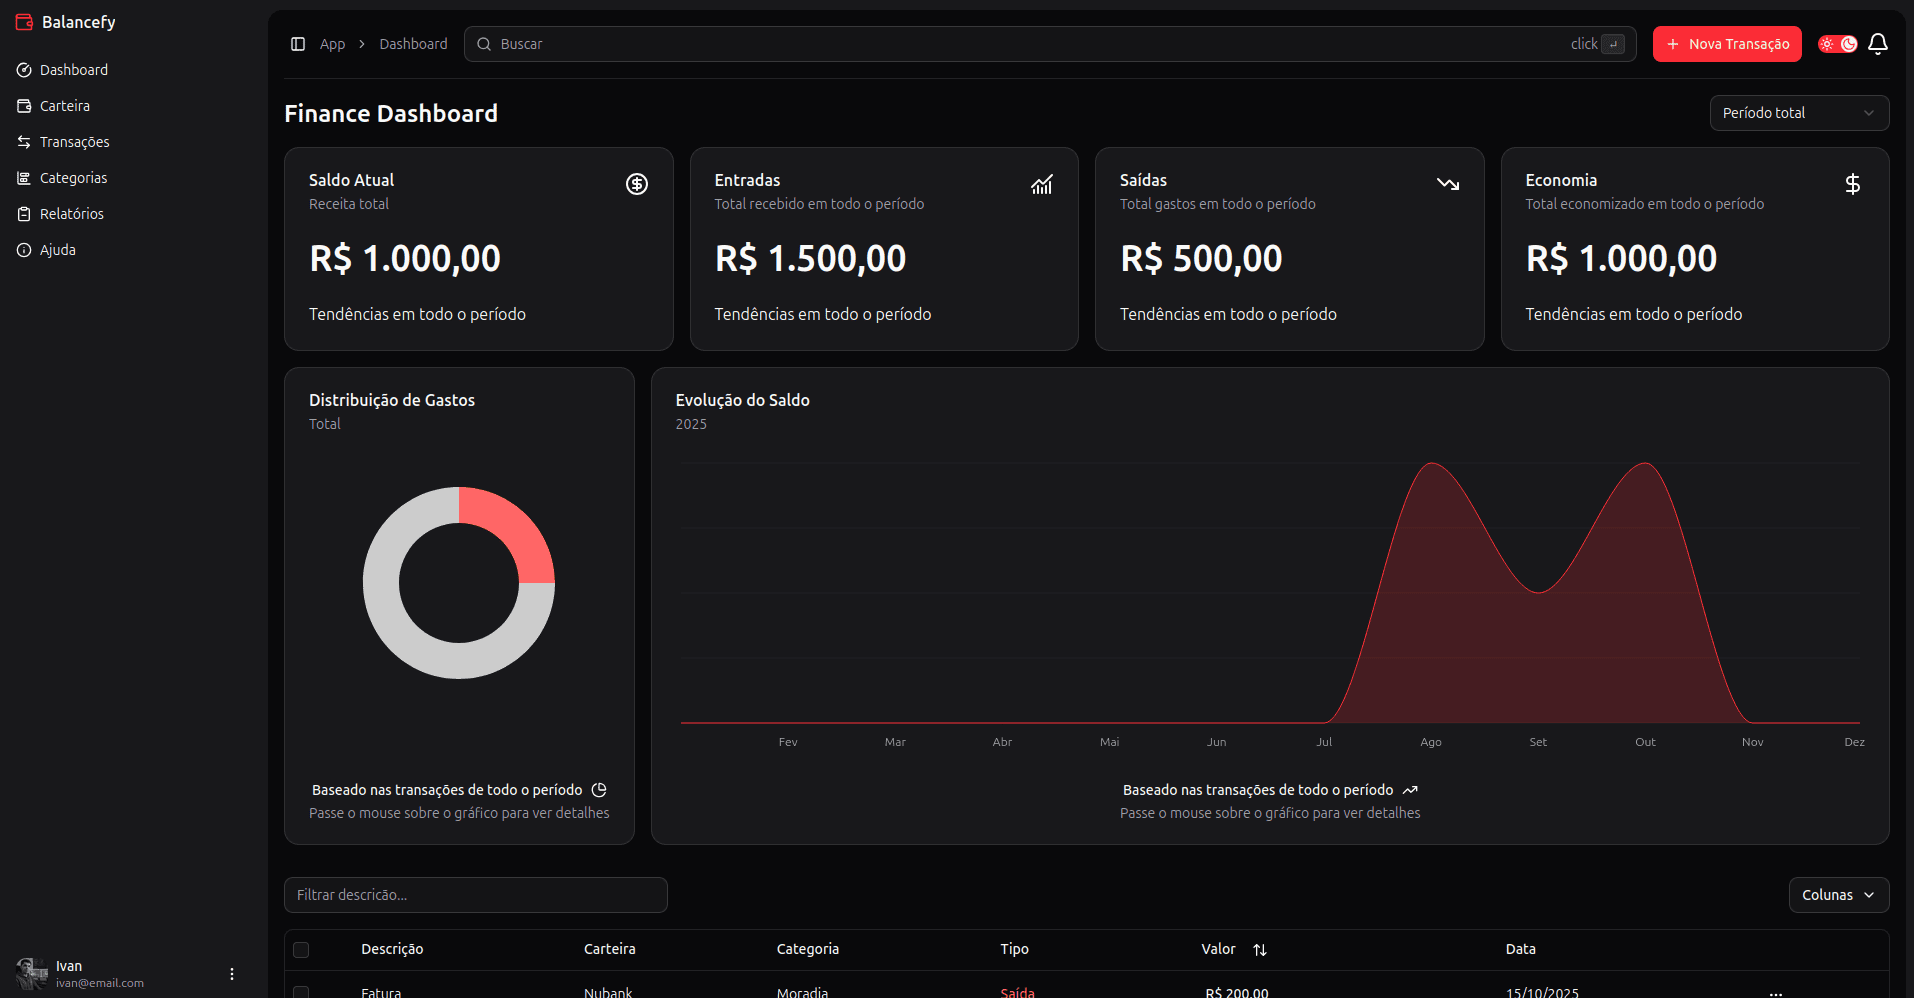
Task: Click the Entradas growth chart icon
Action: (x=1041, y=184)
